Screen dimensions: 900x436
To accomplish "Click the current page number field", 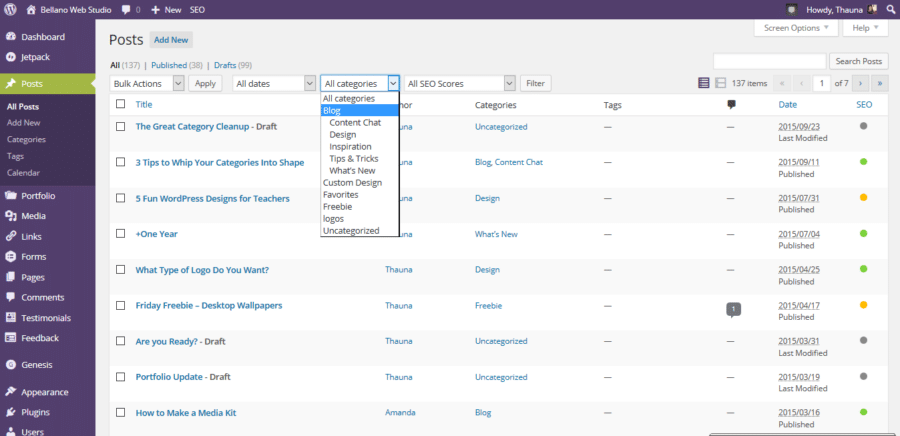I will click(x=821, y=83).
